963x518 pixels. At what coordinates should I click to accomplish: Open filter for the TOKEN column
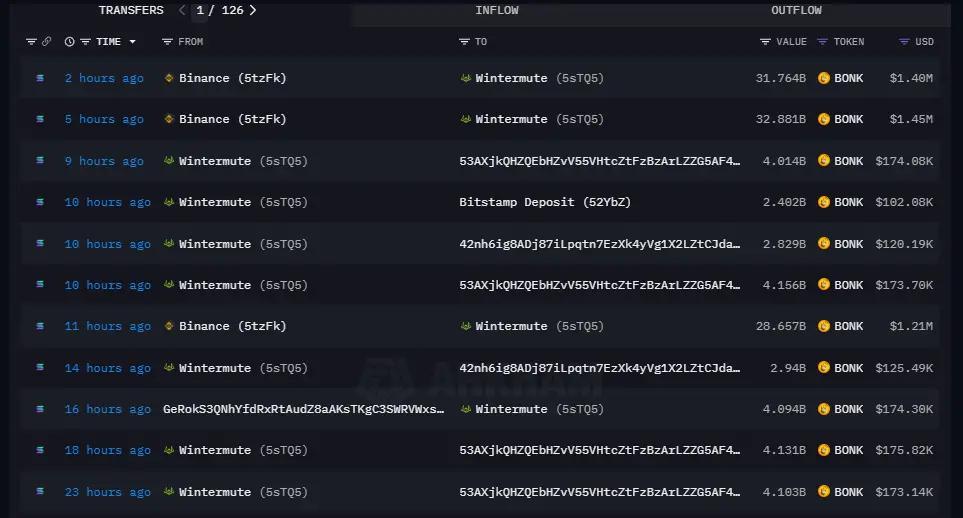[x=822, y=42]
